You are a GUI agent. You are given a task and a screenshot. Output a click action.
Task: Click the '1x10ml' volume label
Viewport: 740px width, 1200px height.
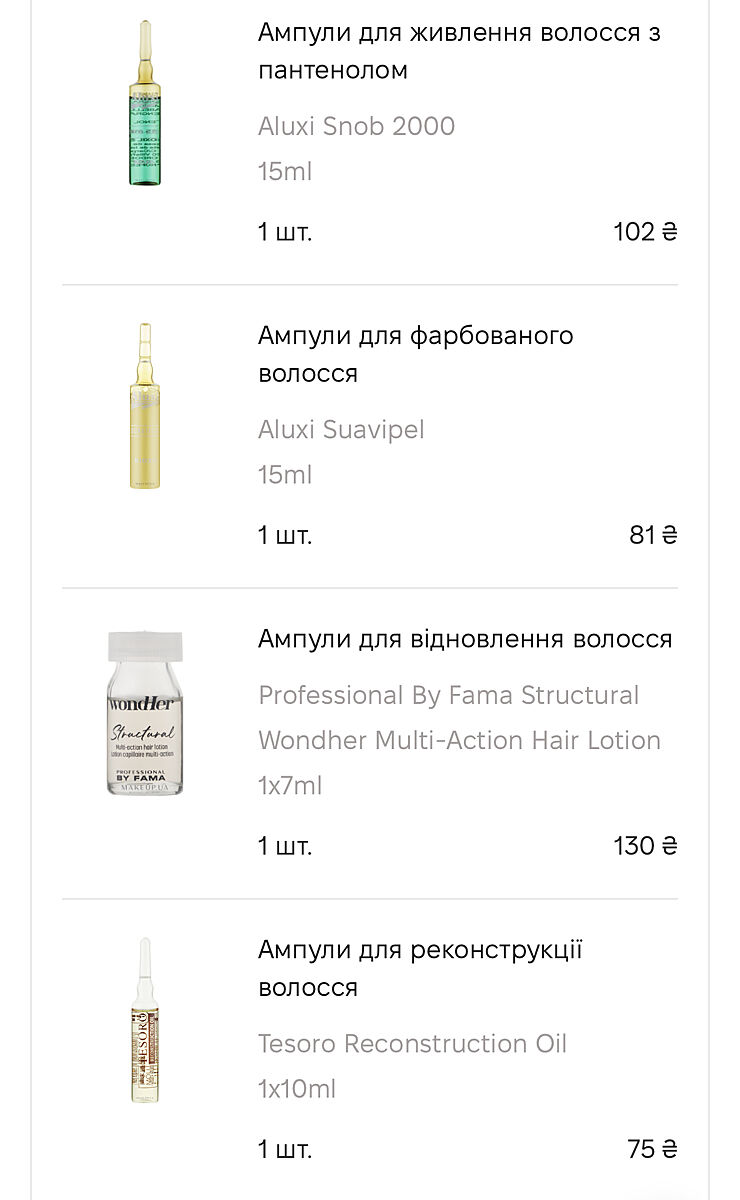(x=297, y=1089)
